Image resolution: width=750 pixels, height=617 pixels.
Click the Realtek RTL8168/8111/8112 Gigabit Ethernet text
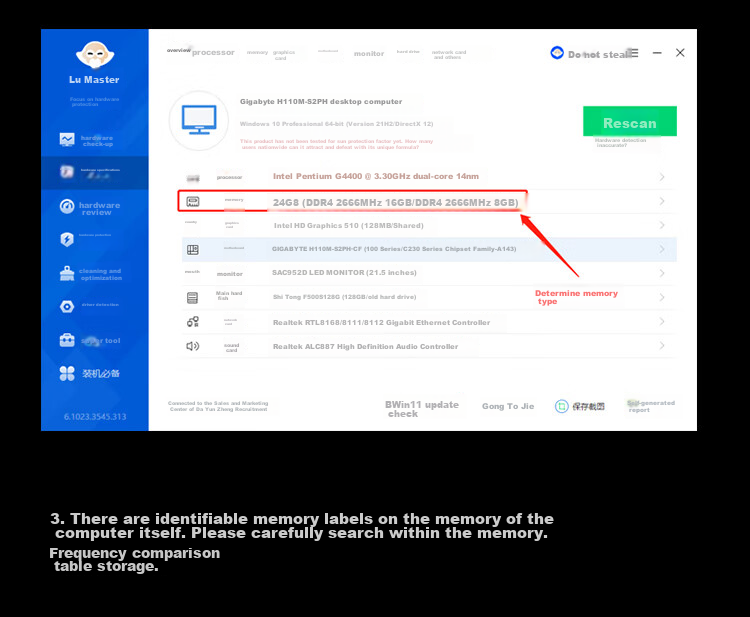tap(381, 322)
